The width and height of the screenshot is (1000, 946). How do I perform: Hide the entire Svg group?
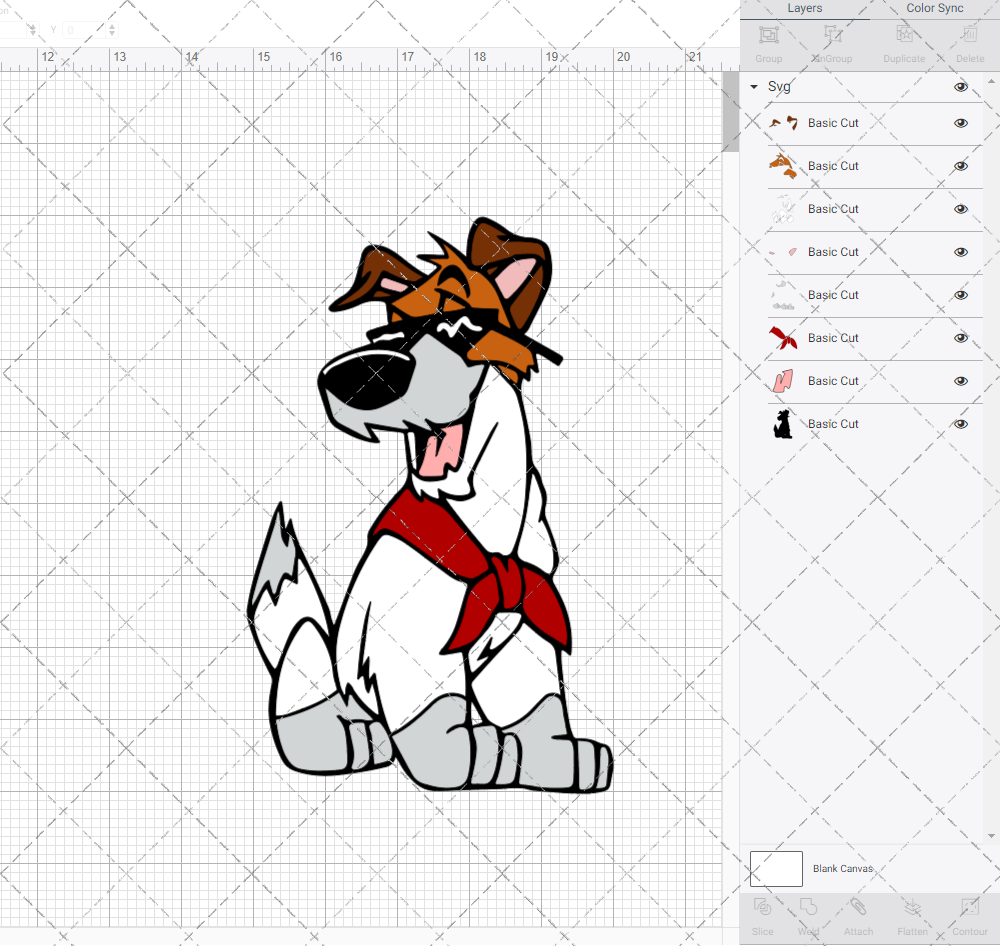tap(960, 87)
